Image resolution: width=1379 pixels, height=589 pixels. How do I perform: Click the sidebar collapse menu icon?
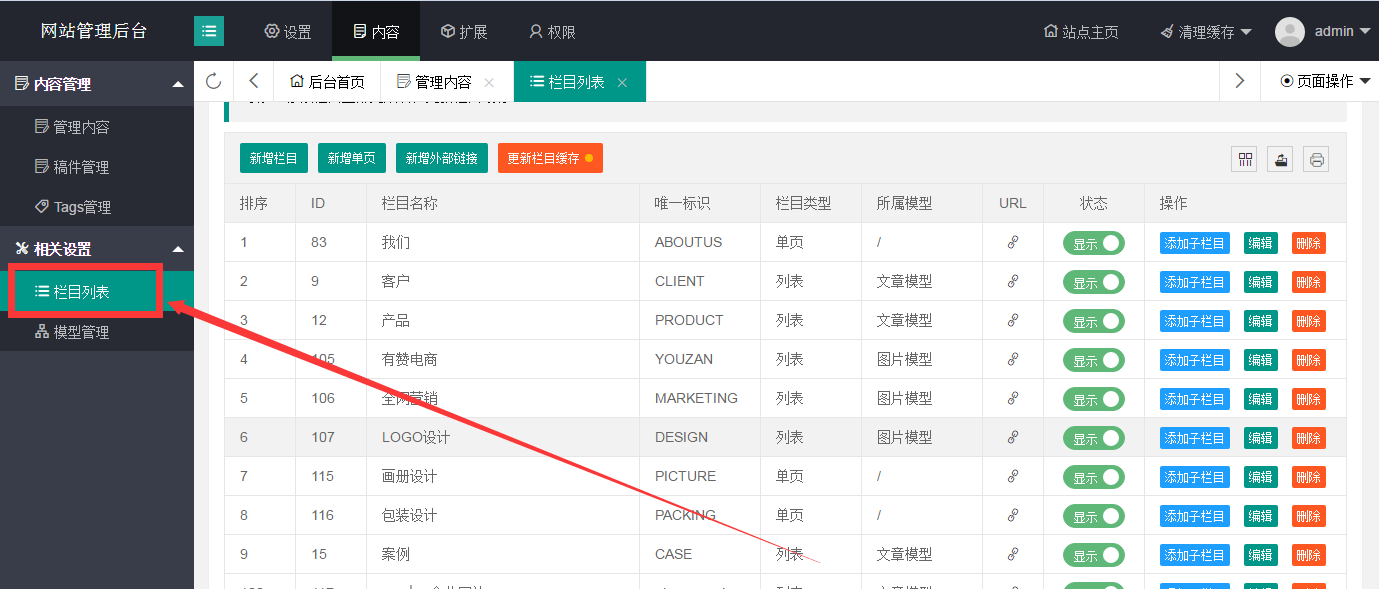pyautogui.click(x=209, y=31)
